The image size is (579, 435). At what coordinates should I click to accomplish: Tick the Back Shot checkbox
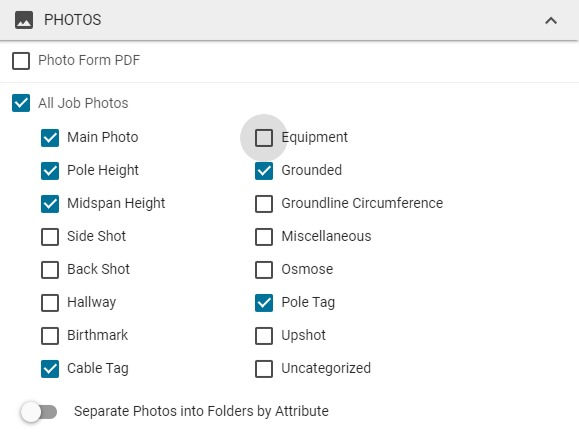pyautogui.click(x=50, y=270)
